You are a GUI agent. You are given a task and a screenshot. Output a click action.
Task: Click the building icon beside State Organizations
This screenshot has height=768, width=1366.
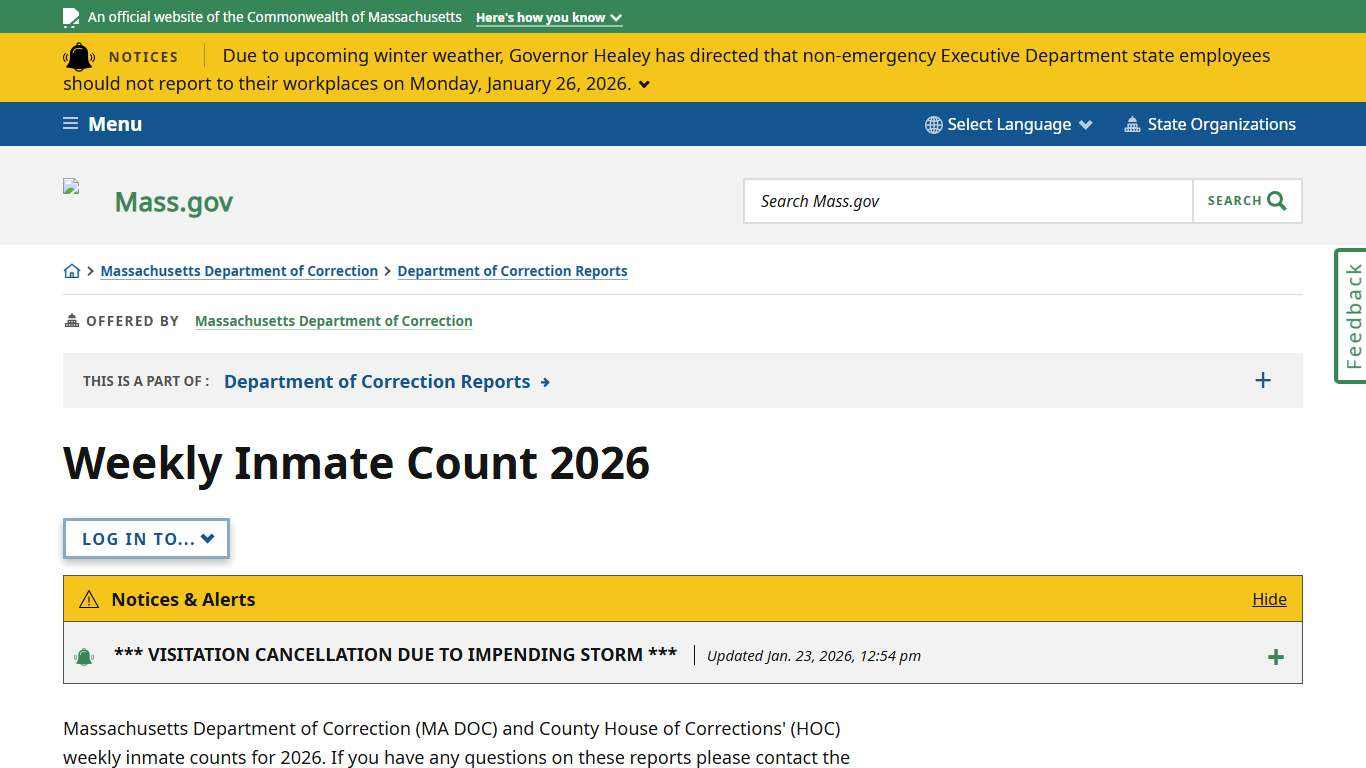(x=1132, y=124)
